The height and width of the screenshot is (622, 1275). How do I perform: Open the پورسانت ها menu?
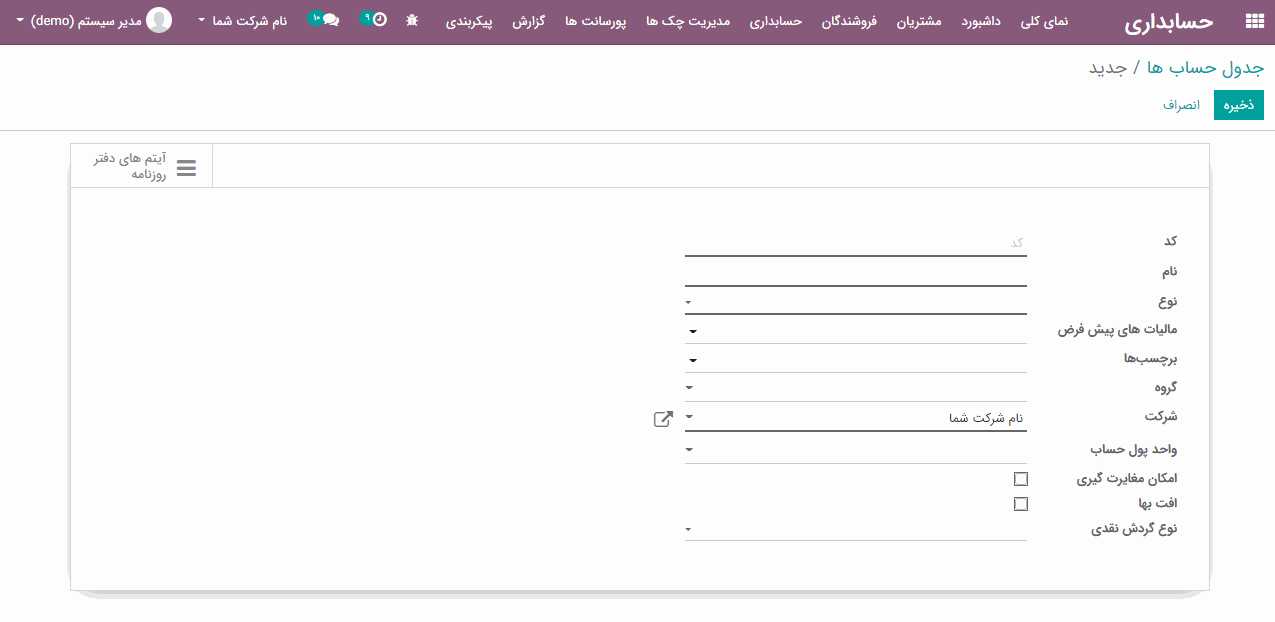point(595,21)
